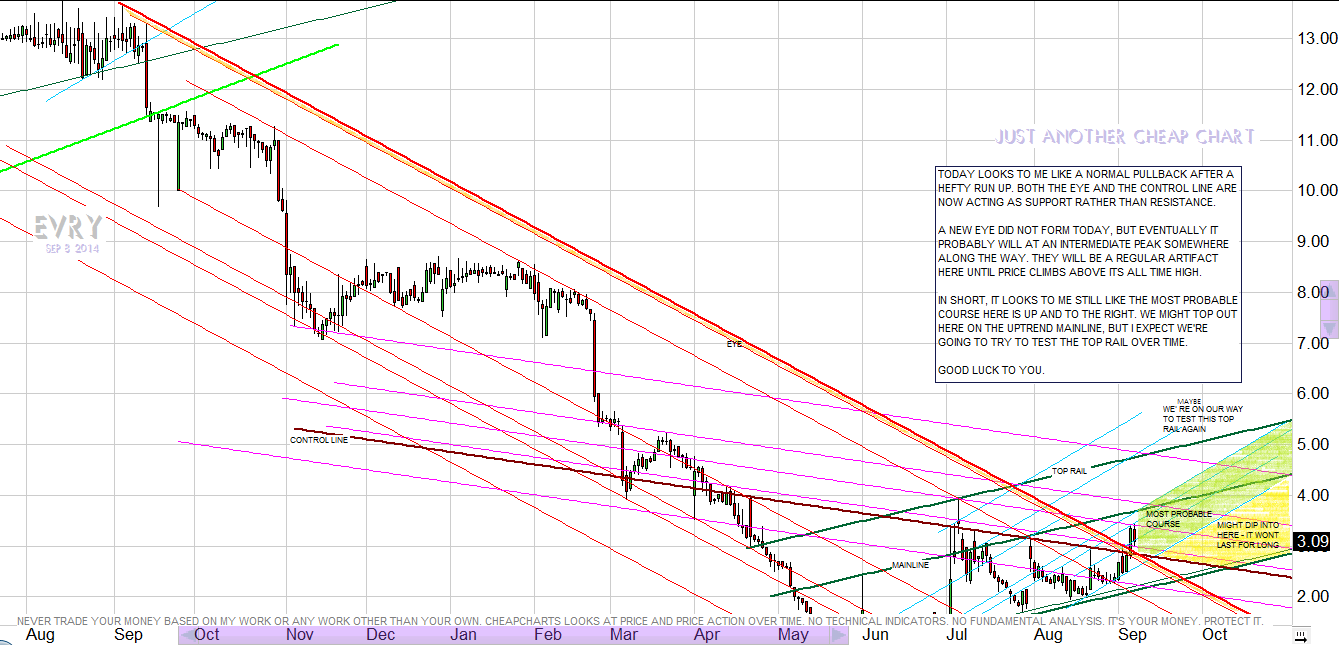
Task: Select the TOP RAIL label
Action: [1067, 470]
